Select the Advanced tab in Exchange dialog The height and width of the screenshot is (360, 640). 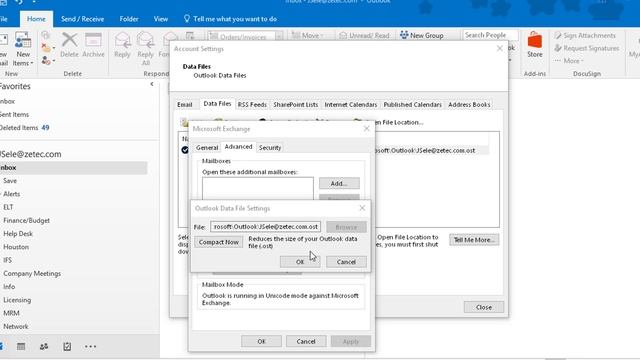[238, 147]
